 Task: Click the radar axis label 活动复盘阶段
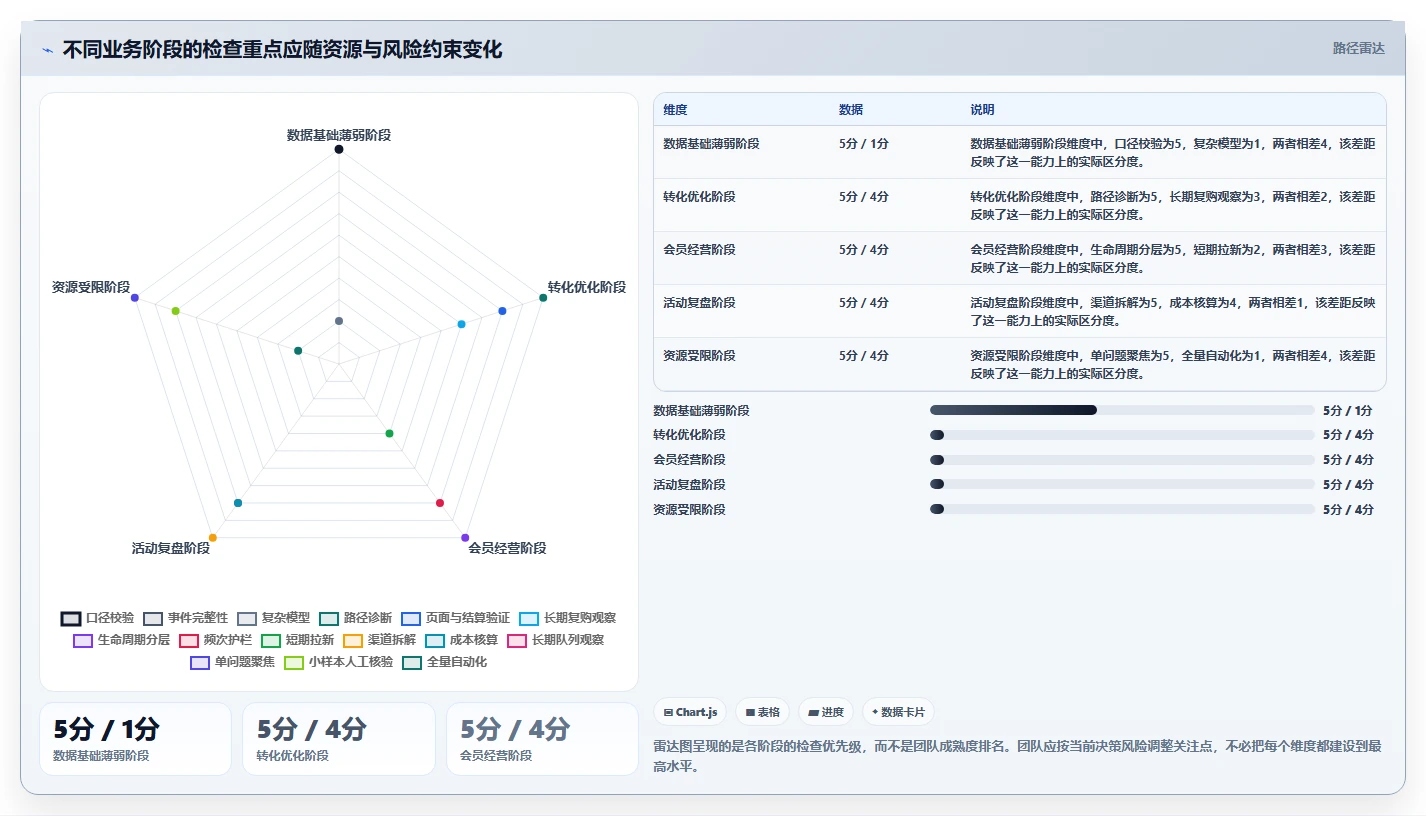click(x=171, y=548)
